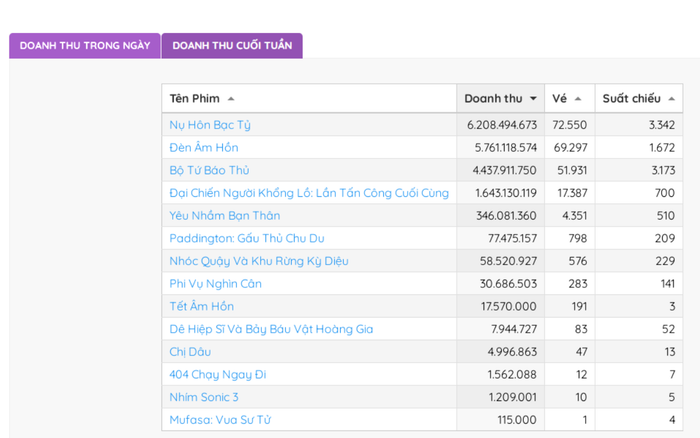
Task: Click Doanh thu sort descending arrow
Action: coord(533,99)
